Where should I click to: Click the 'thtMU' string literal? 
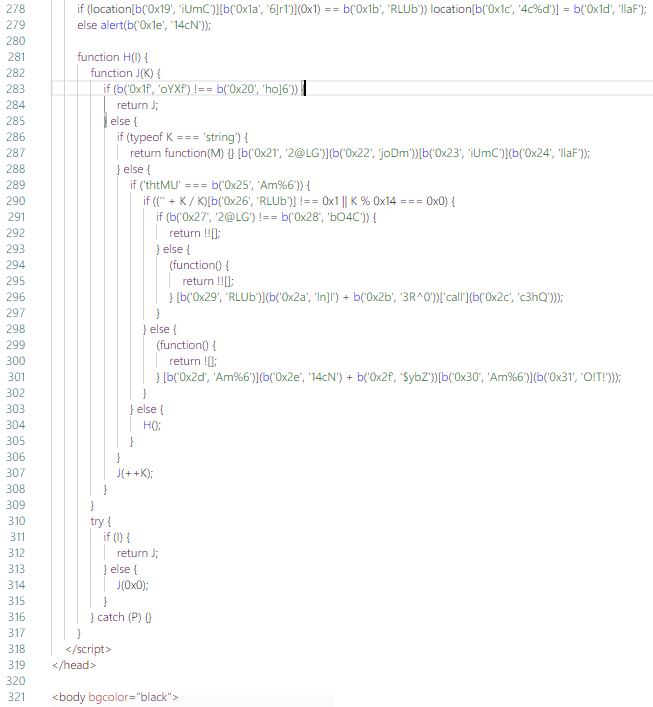[161, 185]
